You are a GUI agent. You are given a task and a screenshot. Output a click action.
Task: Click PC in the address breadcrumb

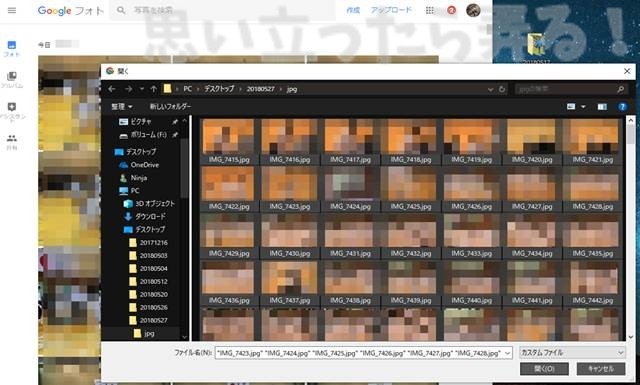point(188,89)
